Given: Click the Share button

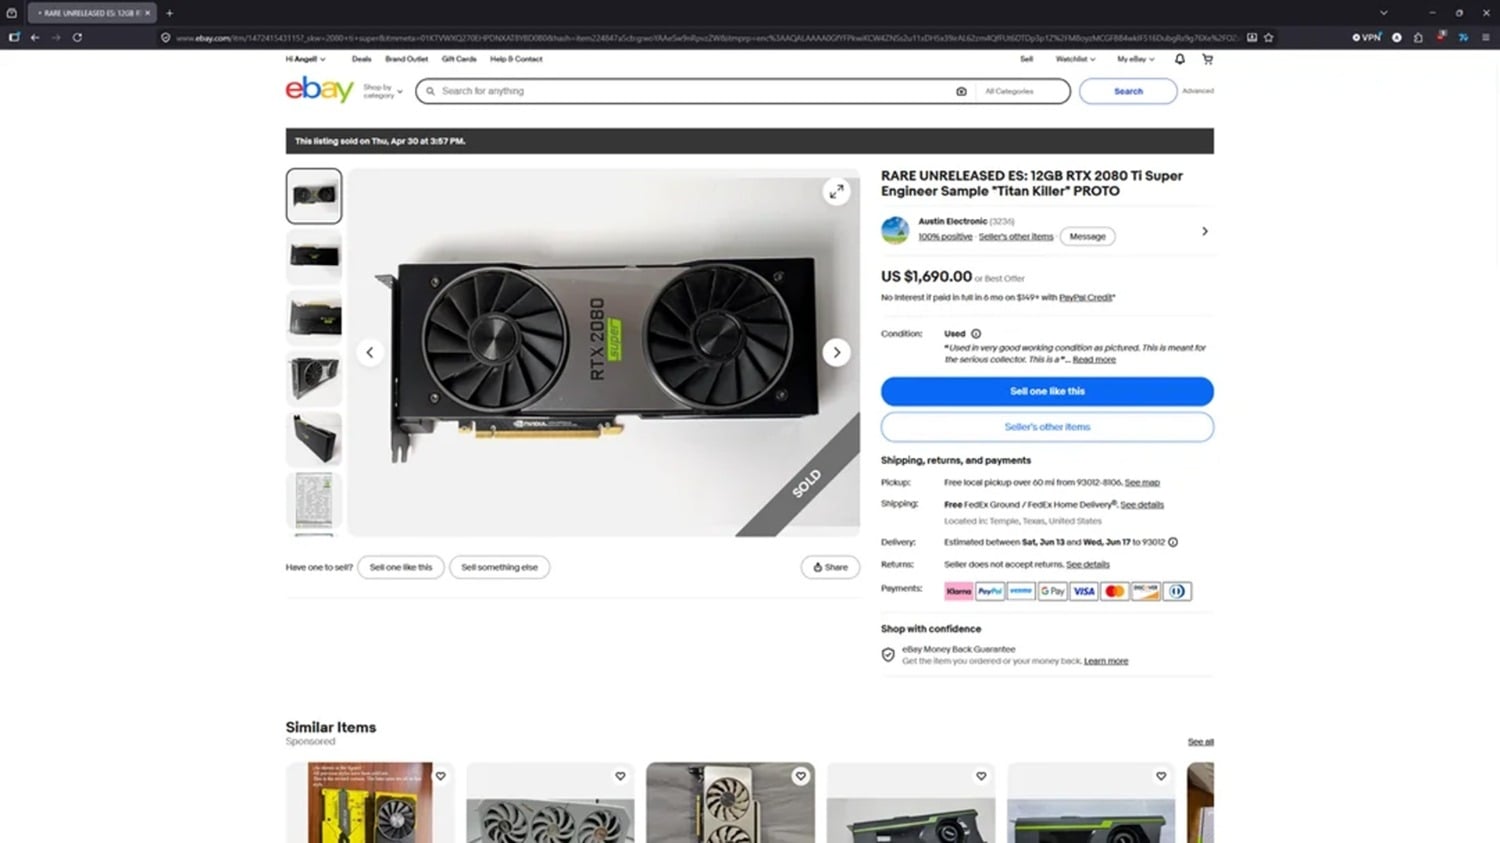Looking at the screenshot, I should point(830,567).
